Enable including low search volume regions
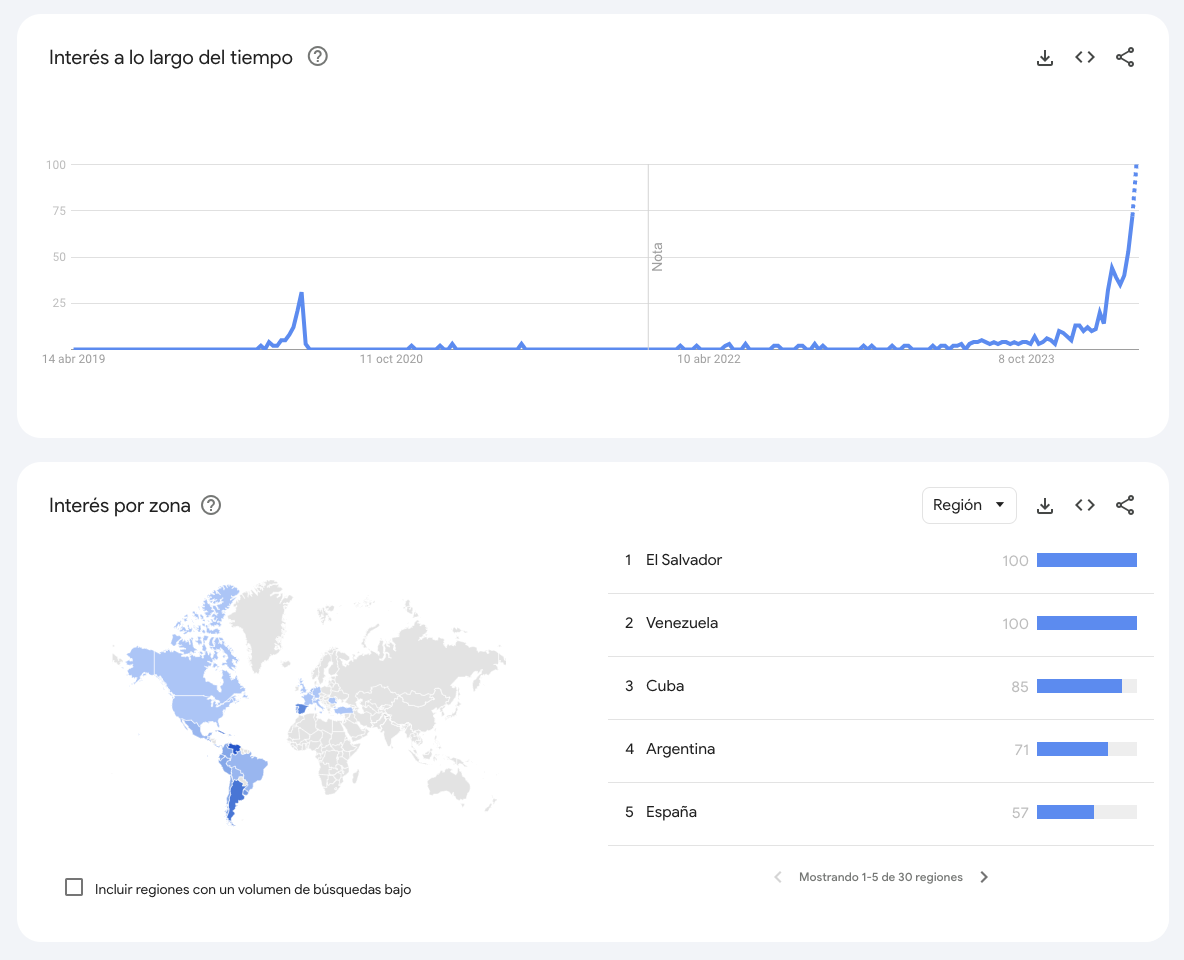This screenshot has height=960, width=1184. pos(74,887)
